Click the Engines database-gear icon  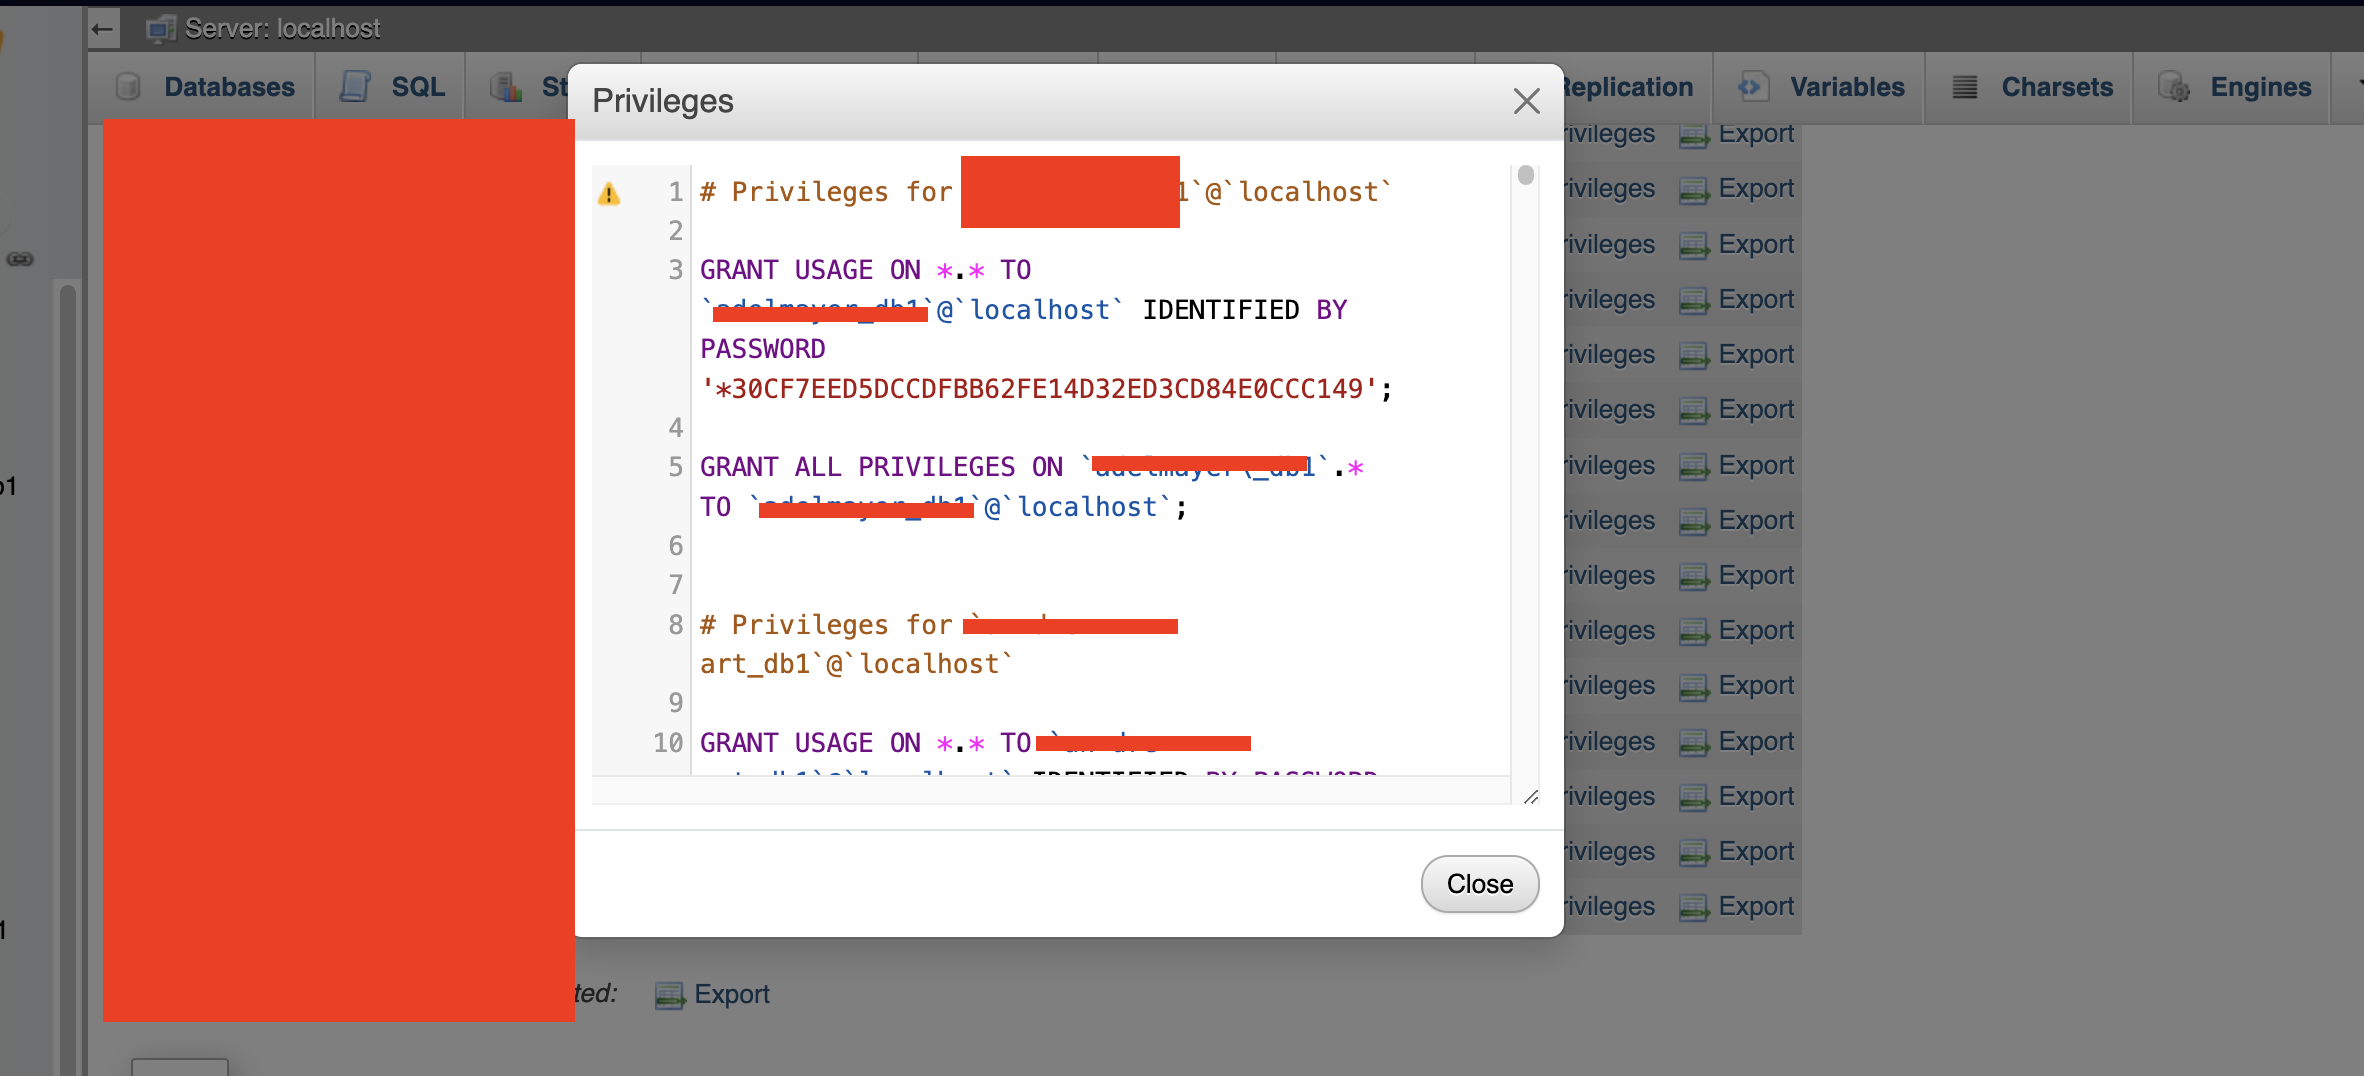pos(2173,87)
